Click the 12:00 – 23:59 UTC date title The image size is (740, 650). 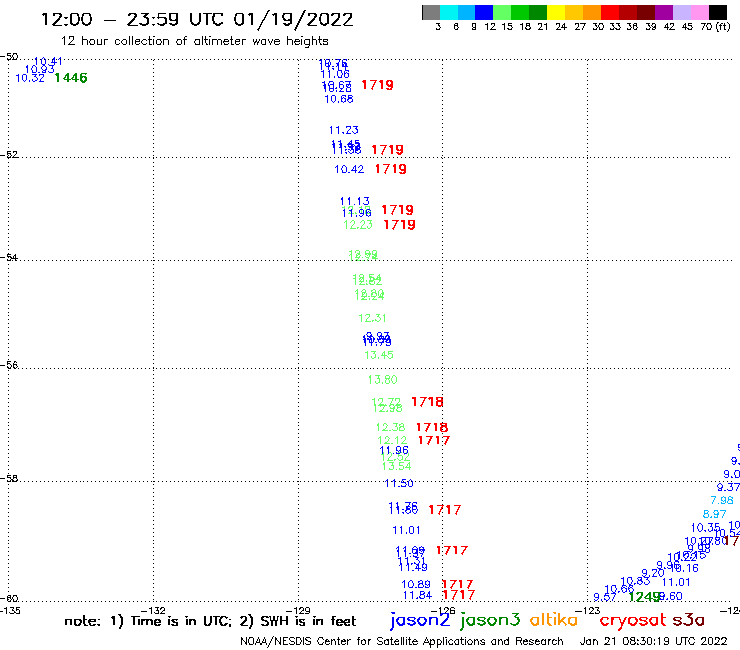click(x=197, y=20)
